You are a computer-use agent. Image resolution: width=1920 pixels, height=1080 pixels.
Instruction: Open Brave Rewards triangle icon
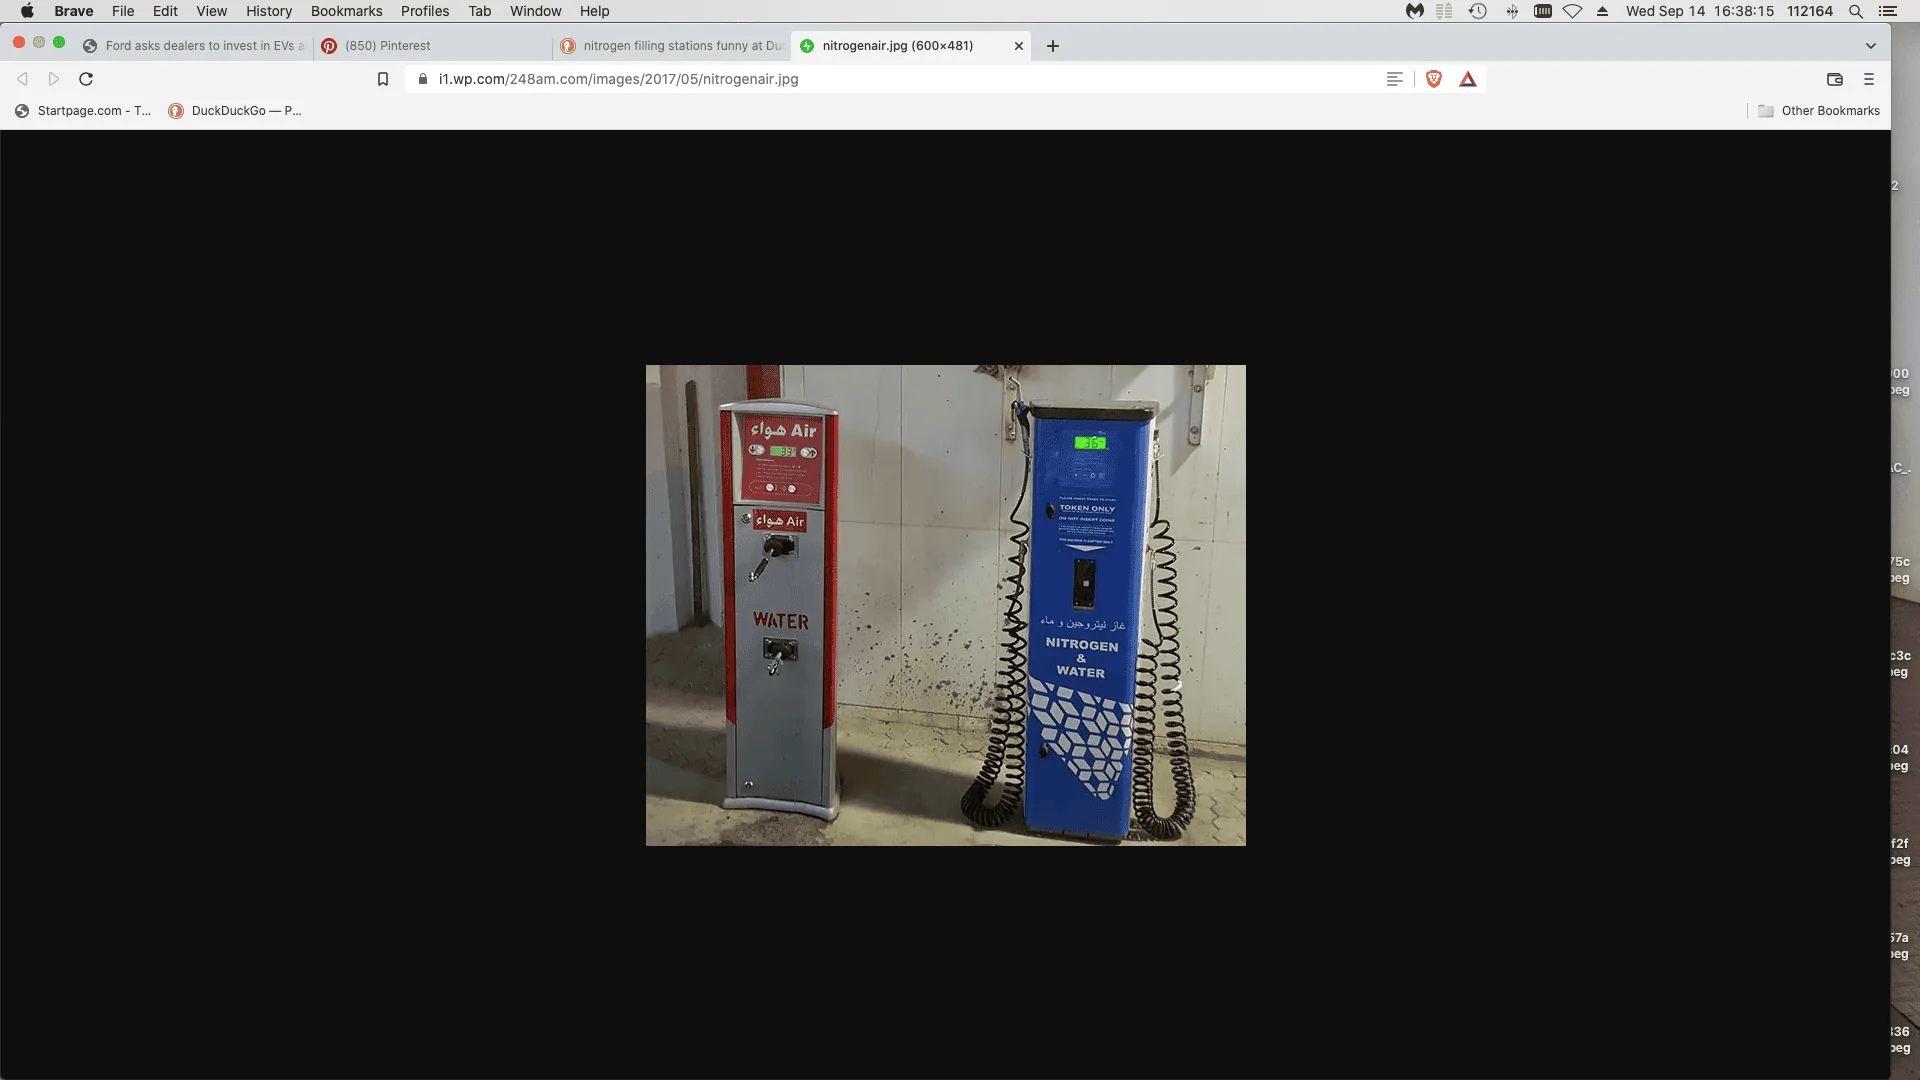click(x=1468, y=79)
